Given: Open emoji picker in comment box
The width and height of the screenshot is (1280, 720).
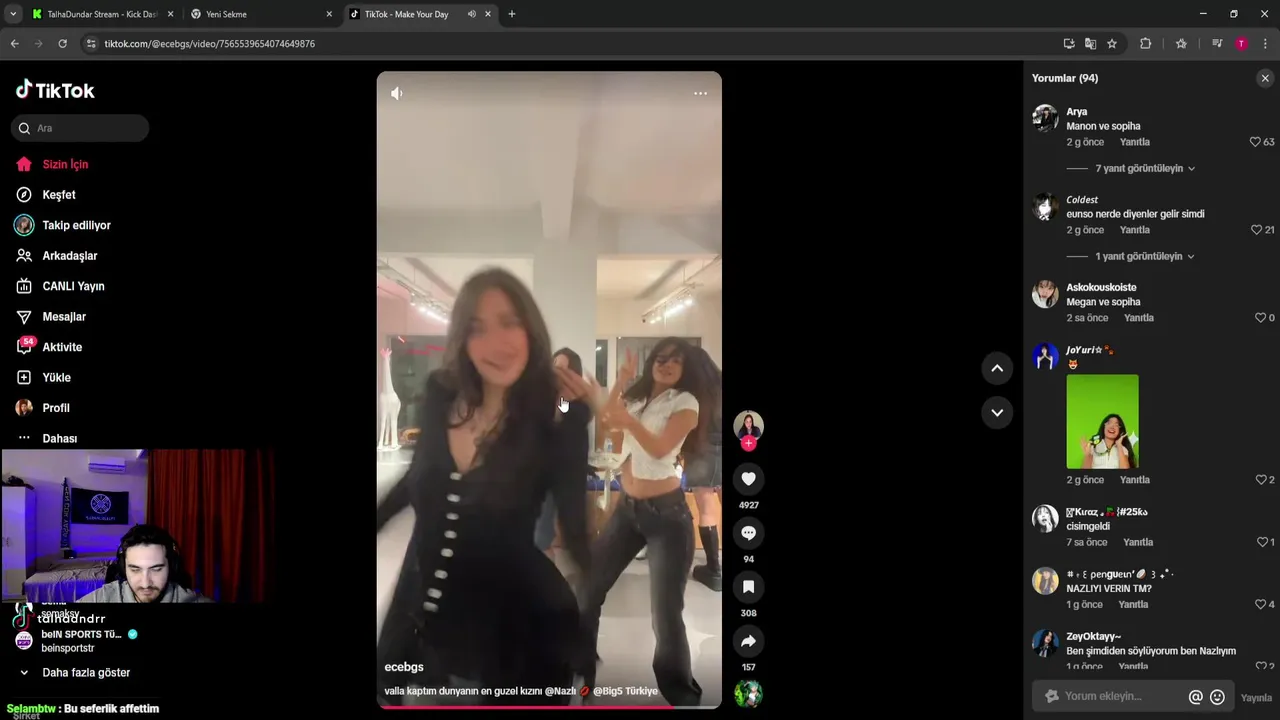Looking at the screenshot, I should coord(1217,697).
